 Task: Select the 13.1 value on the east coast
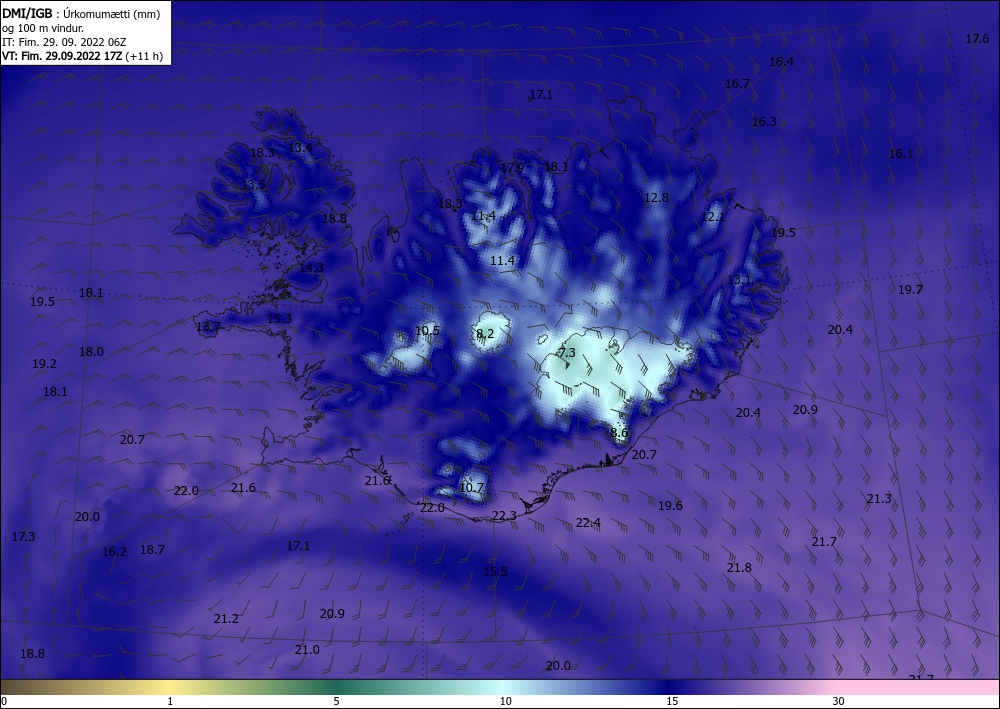tap(739, 279)
